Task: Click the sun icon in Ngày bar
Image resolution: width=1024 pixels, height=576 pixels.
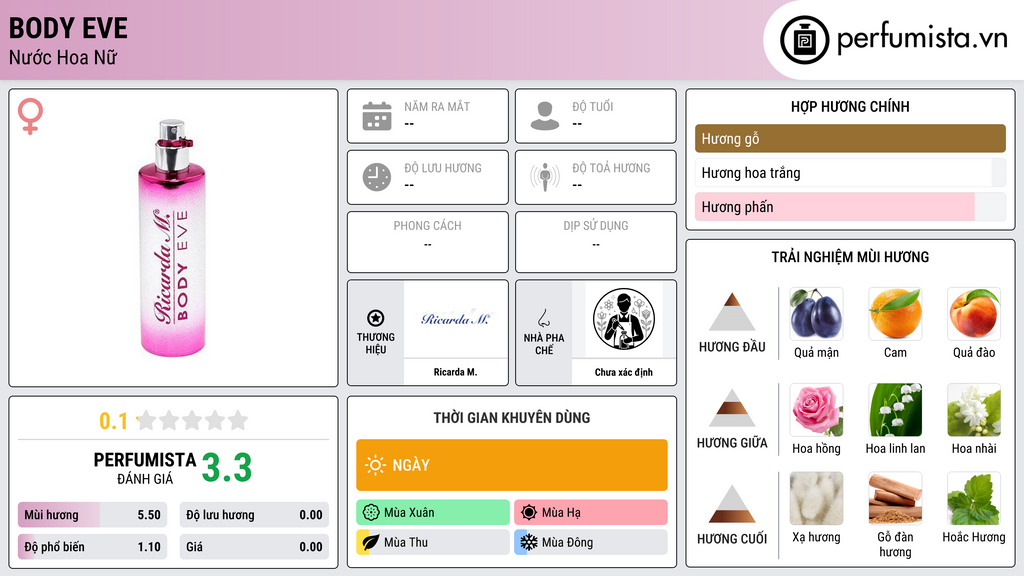Action: tap(375, 465)
